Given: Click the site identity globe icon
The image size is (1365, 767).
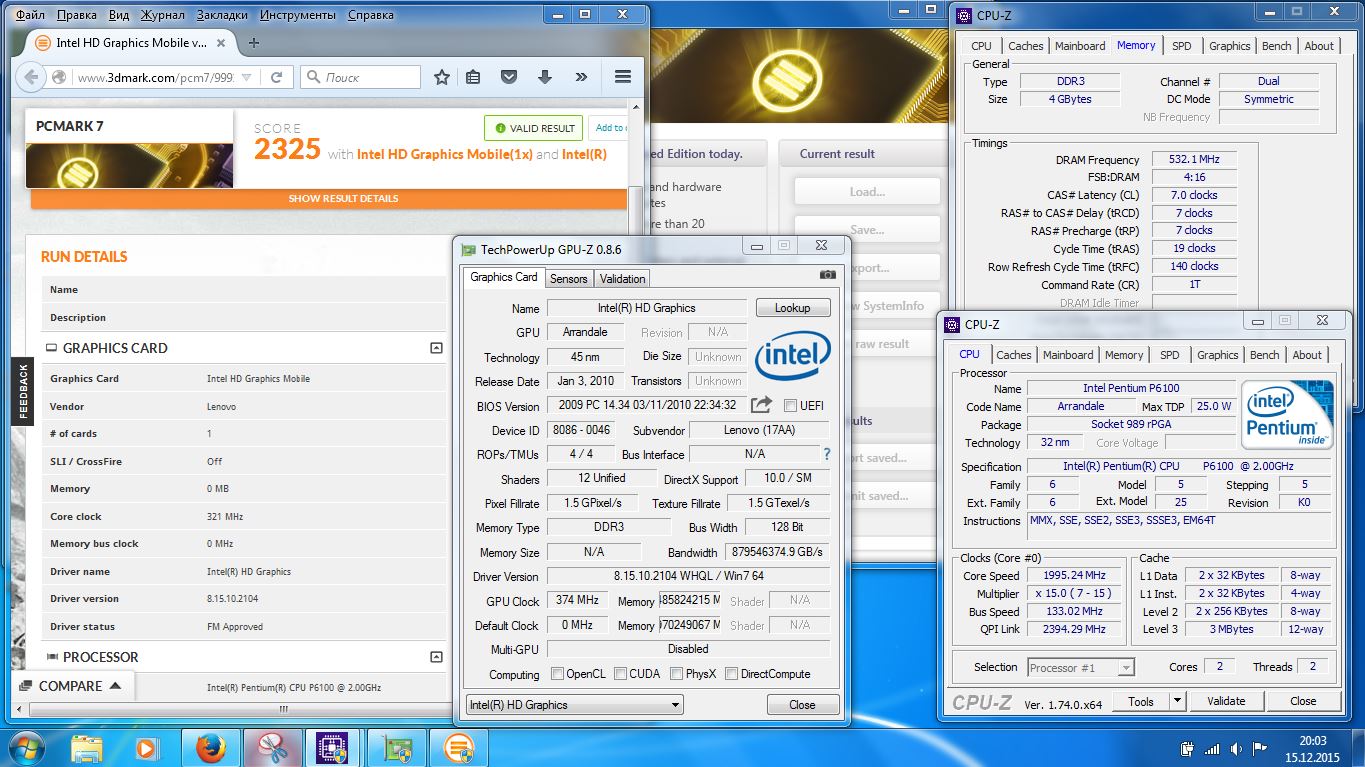Looking at the screenshot, I should pos(59,77).
